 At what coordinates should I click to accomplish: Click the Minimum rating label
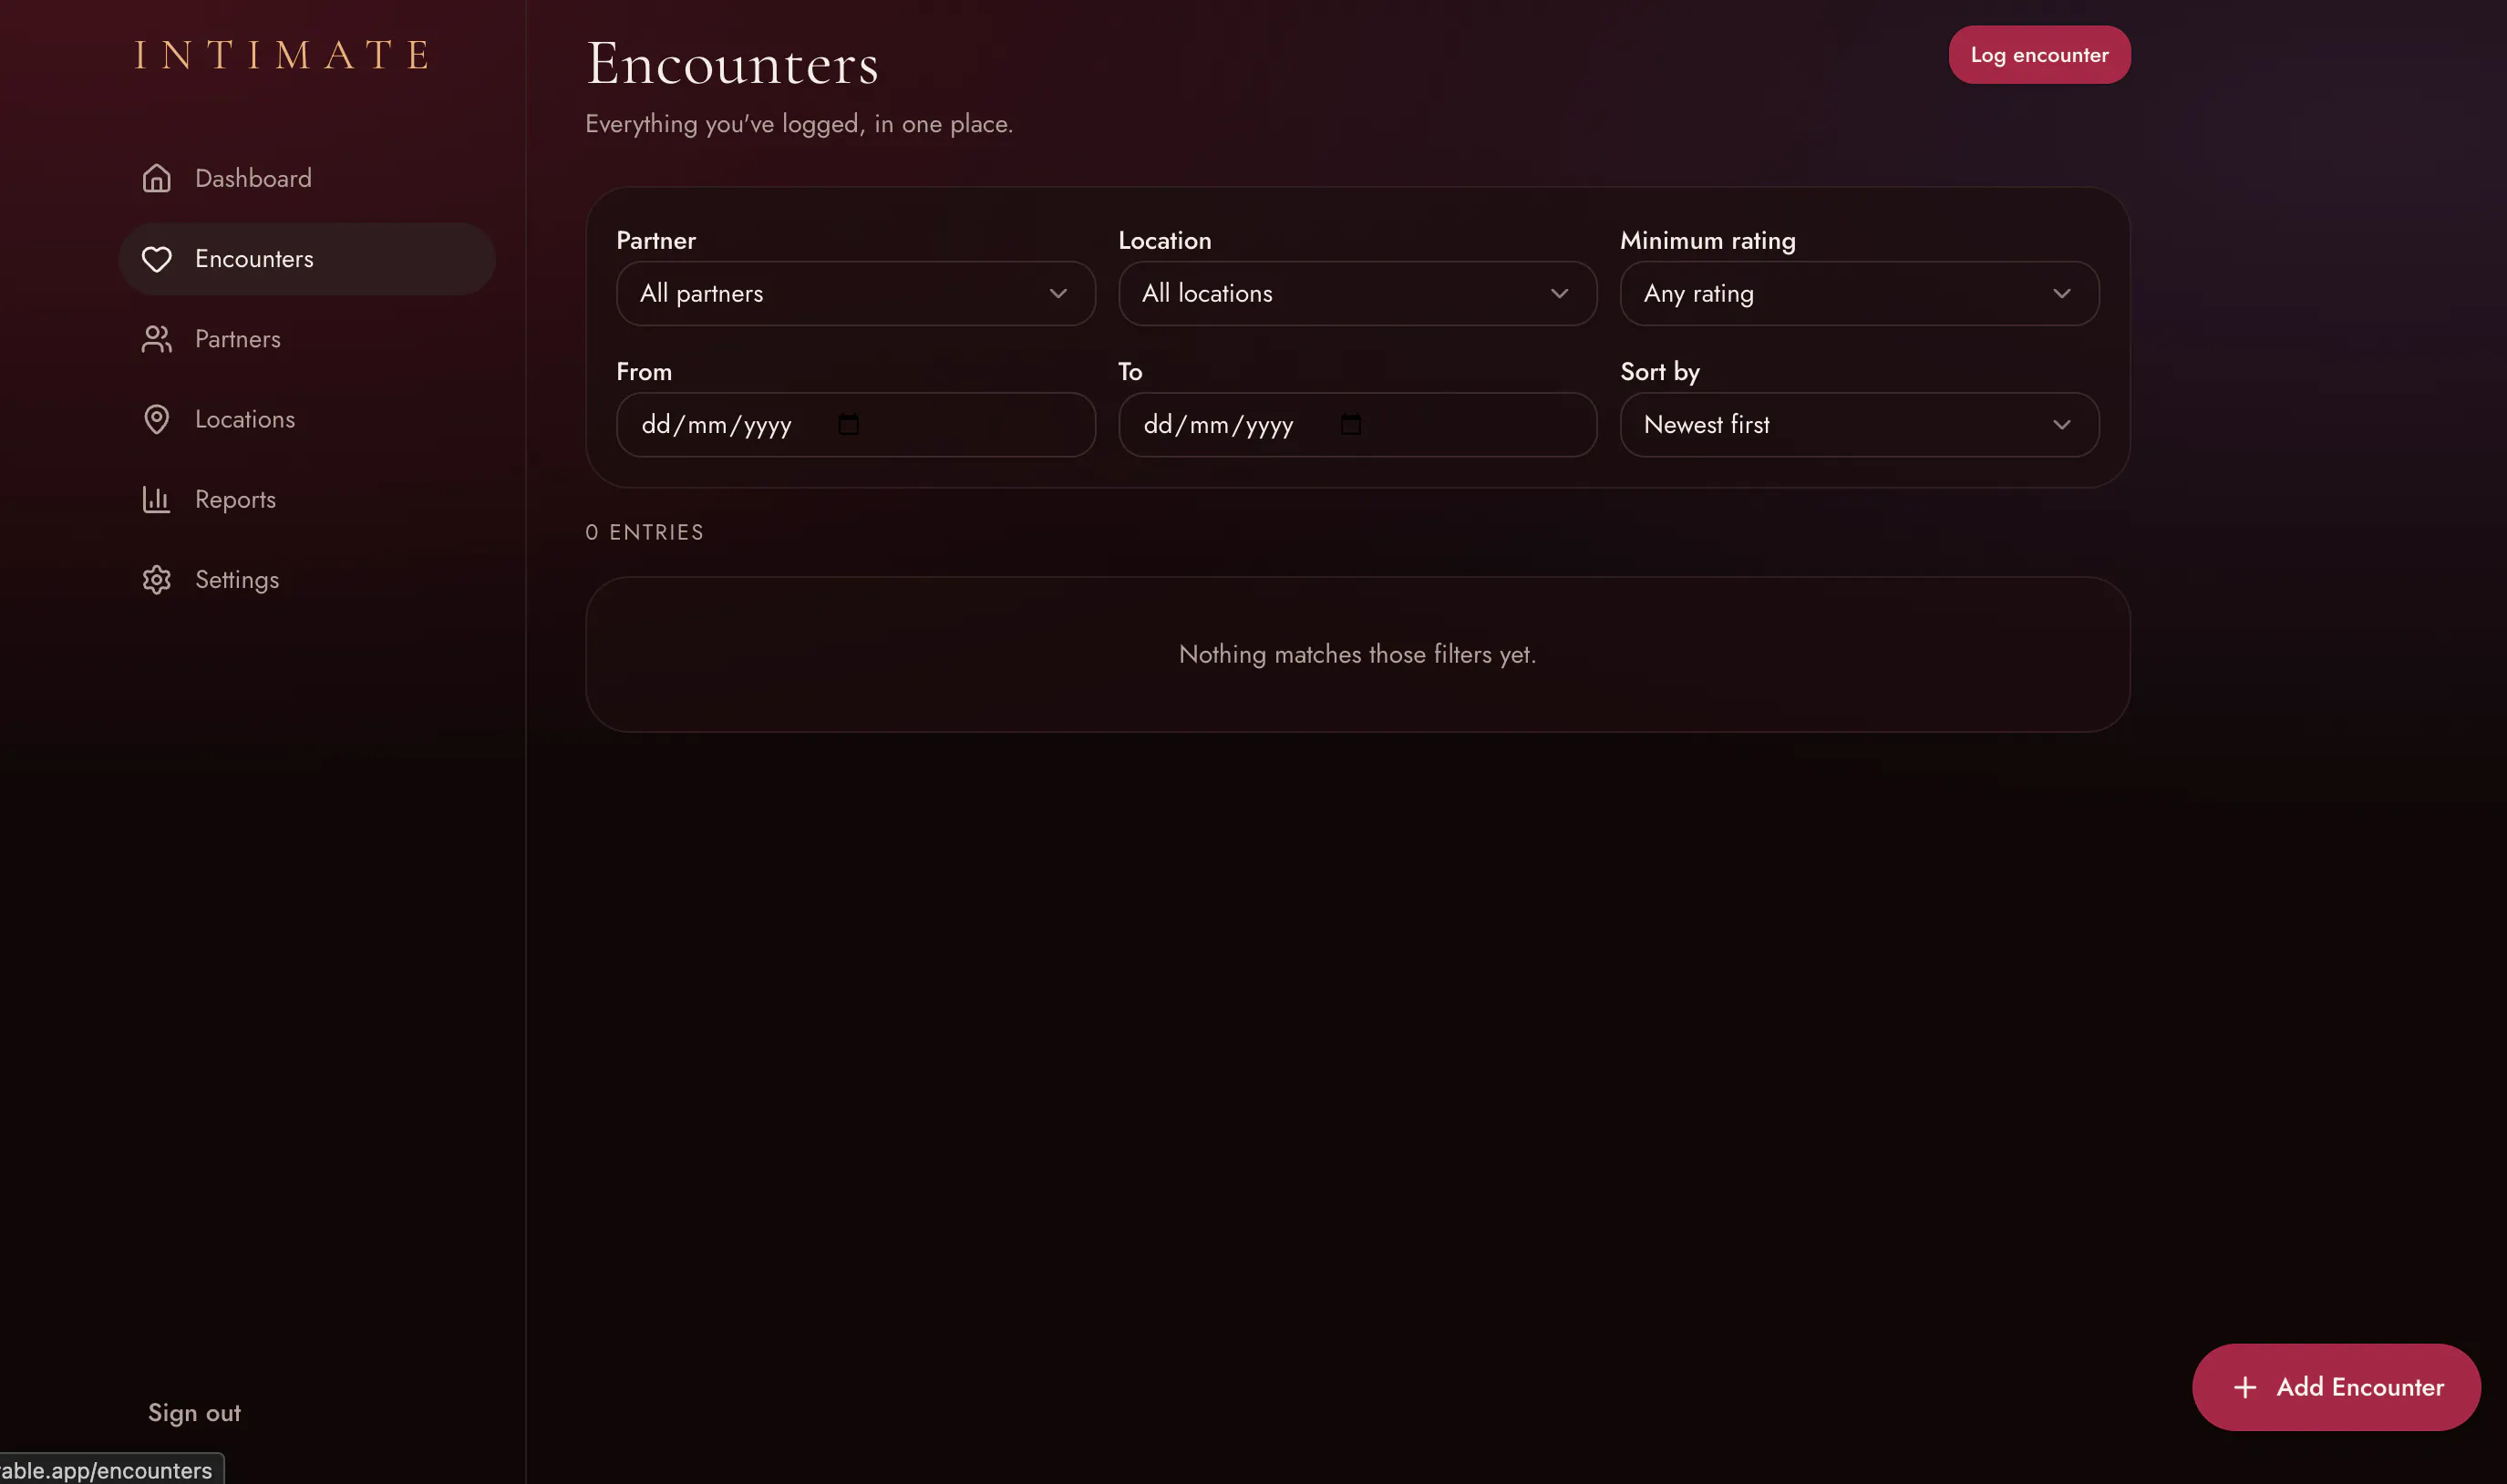click(1707, 241)
